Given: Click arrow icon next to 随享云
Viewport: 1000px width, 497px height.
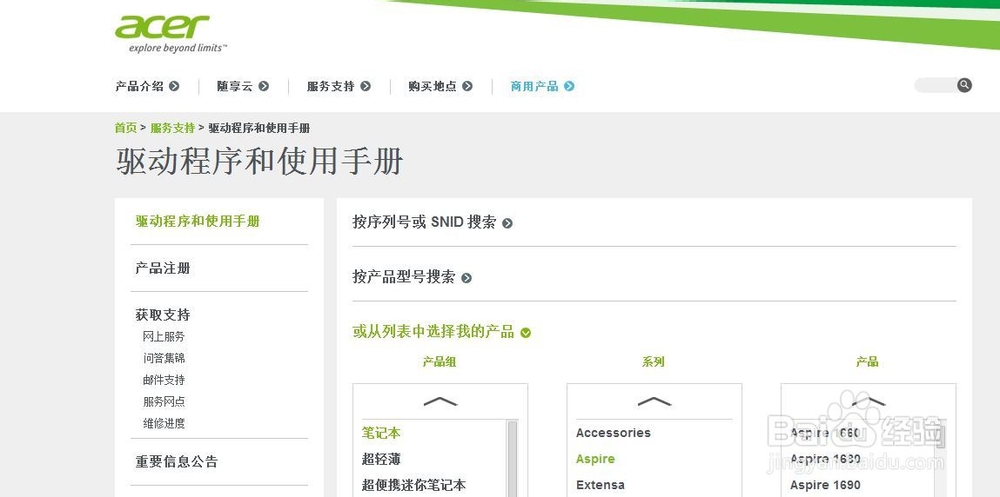Looking at the screenshot, I should pos(263,86).
